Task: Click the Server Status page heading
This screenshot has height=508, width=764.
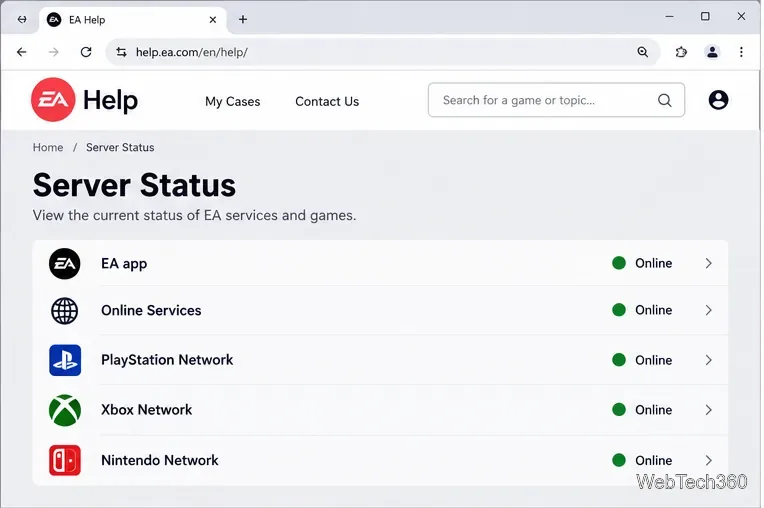Action: (134, 186)
